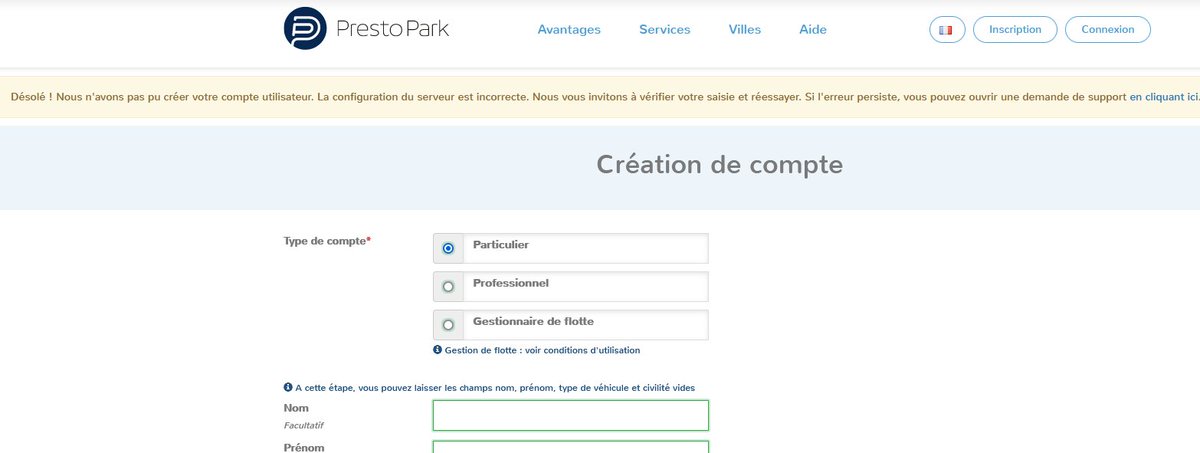The height and width of the screenshot is (453, 1200).
Task: Click the Connexion button
Action: (1108, 30)
